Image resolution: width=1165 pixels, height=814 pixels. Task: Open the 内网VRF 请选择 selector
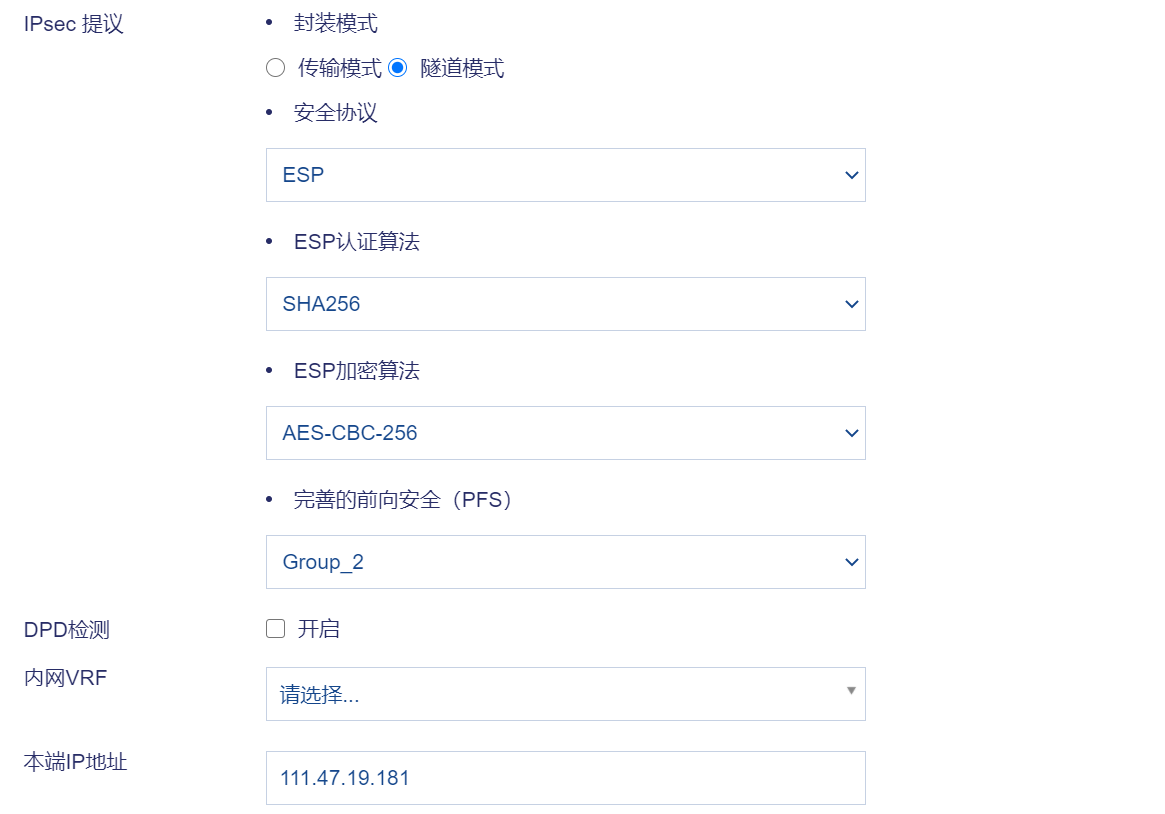[565, 694]
